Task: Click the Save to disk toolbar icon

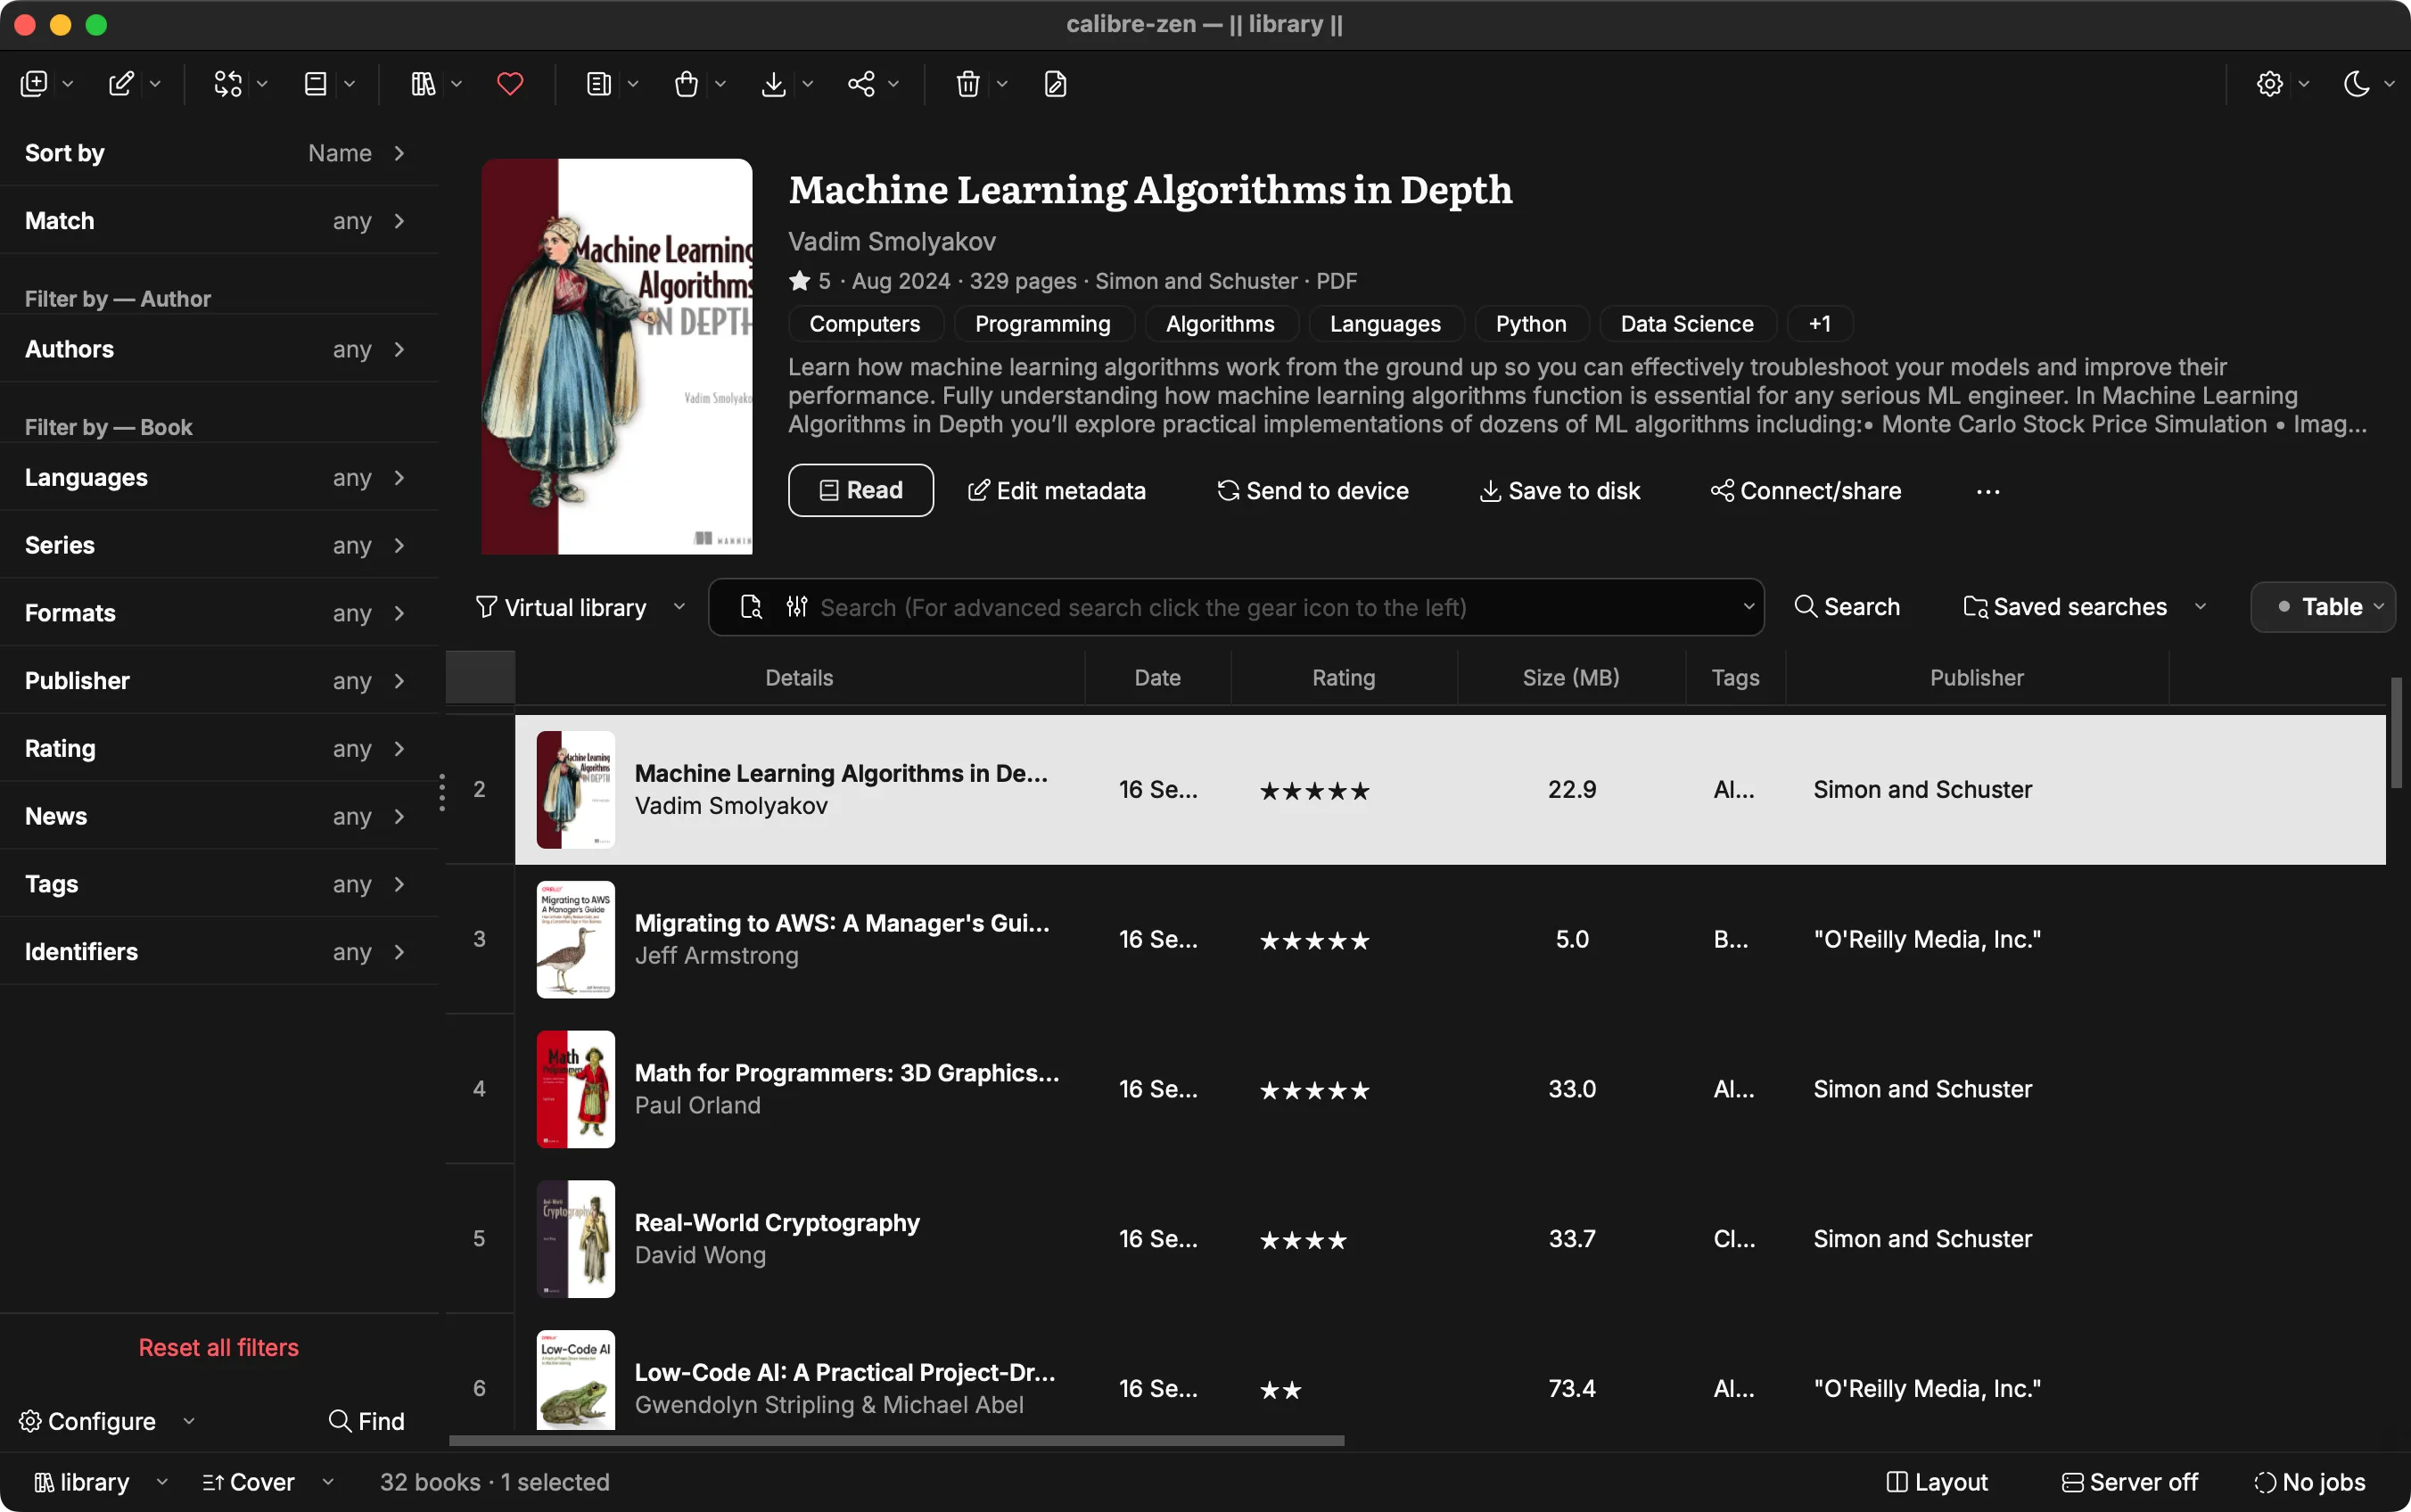Action: 773,84
